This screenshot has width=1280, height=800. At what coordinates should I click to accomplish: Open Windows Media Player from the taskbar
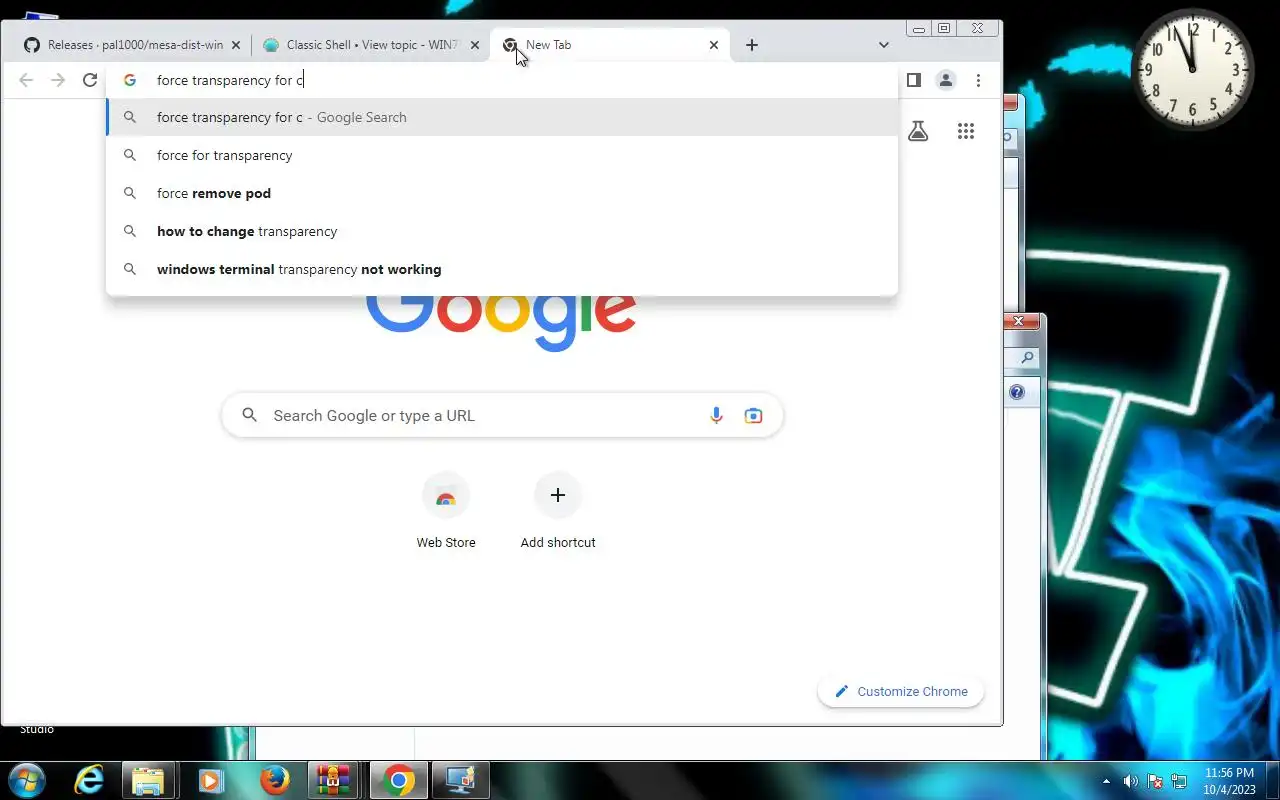pyautogui.click(x=211, y=780)
